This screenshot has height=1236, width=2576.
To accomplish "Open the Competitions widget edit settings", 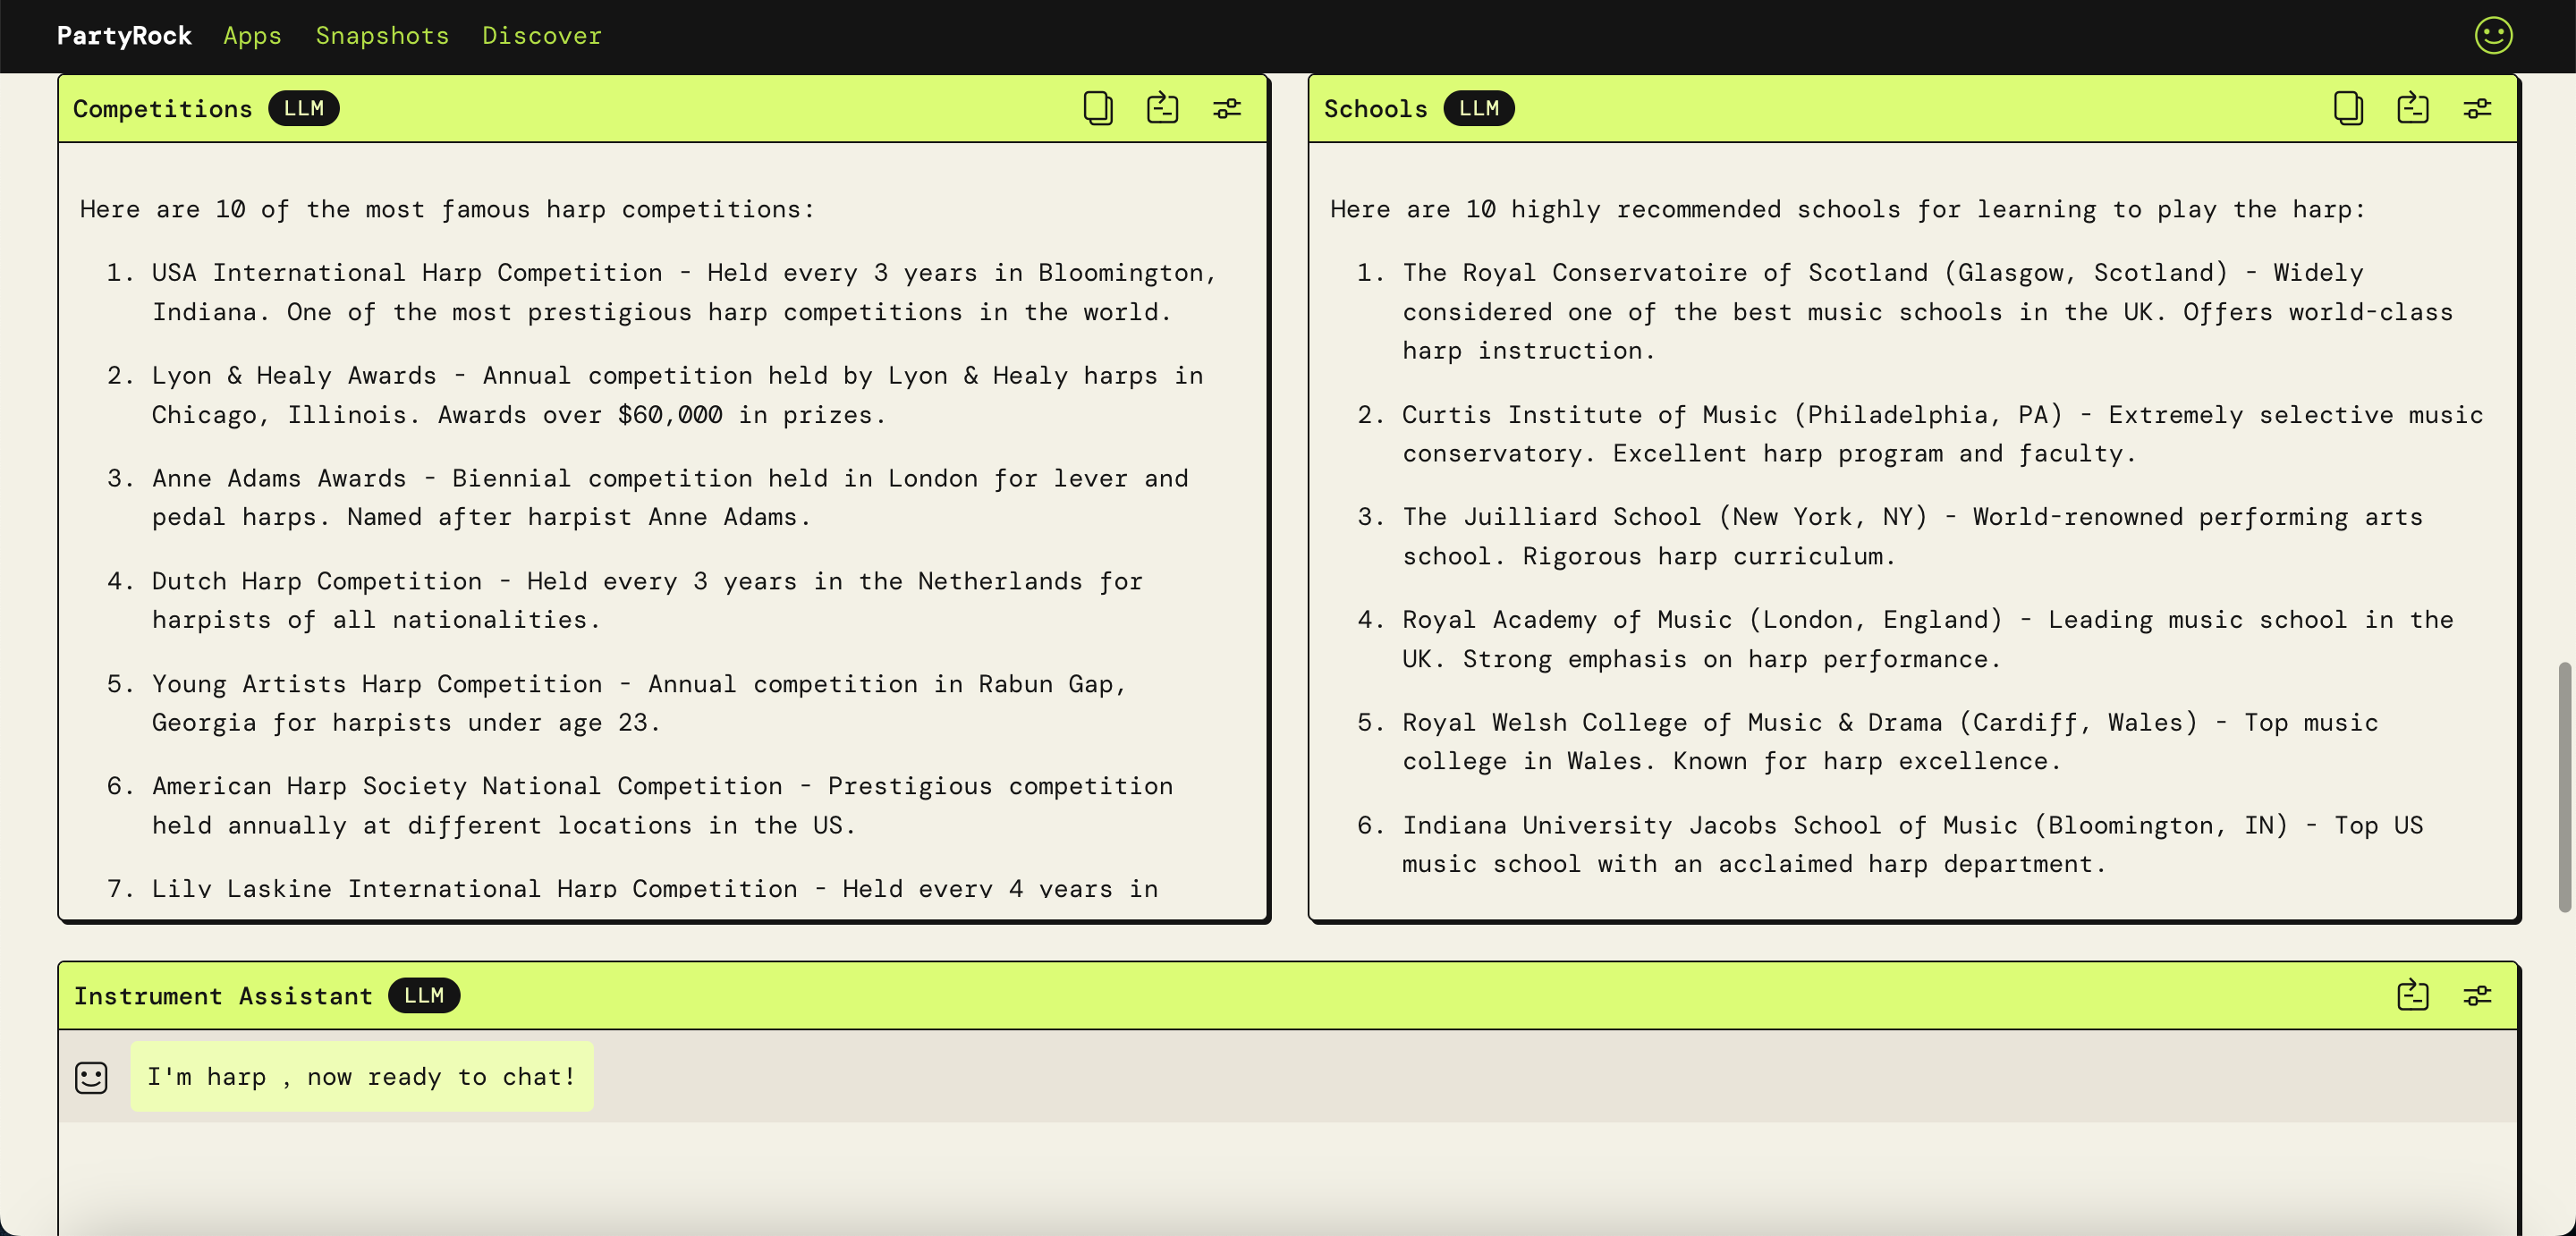I will (x=1227, y=108).
